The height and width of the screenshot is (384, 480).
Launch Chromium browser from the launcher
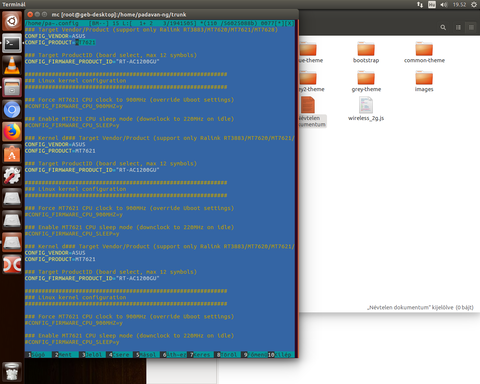click(x=12, y=110)
